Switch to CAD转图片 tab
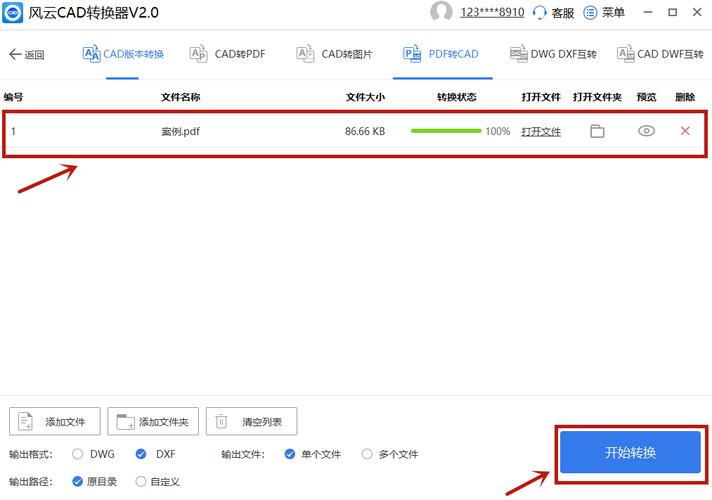This screenshot has width=712, height=500. pos(334,54)
